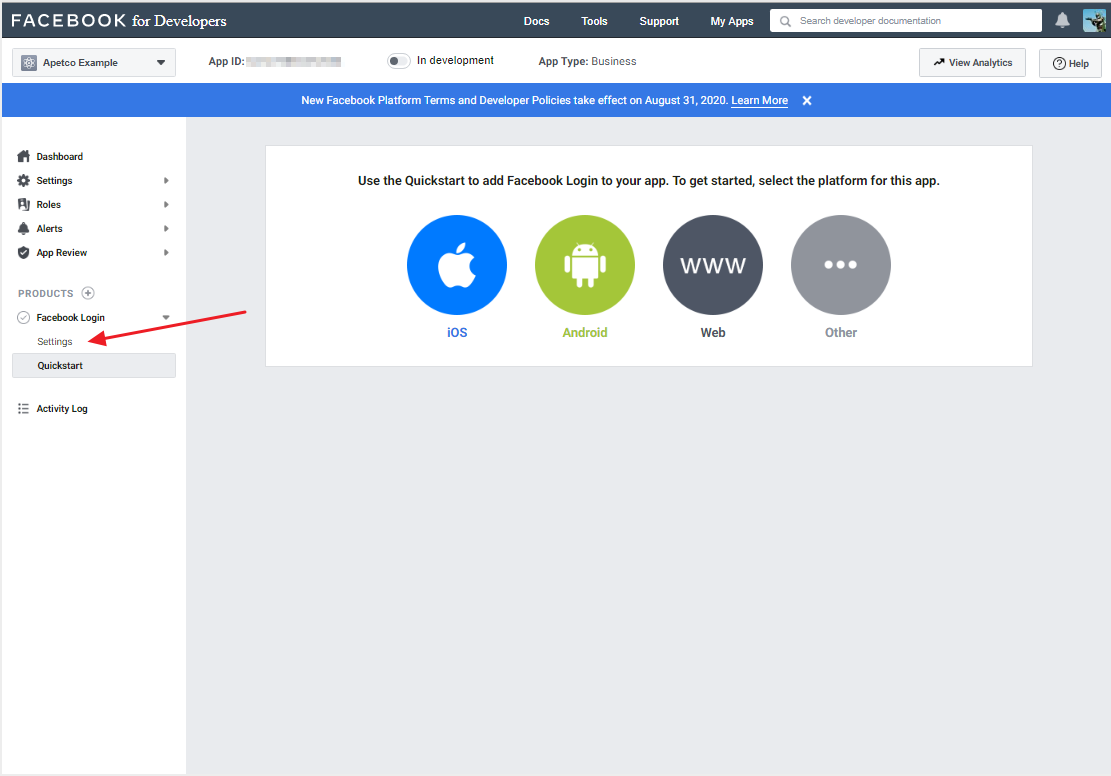Follow the Learn More link
This screenshot has height=776, width=1111.
point(759,101)
